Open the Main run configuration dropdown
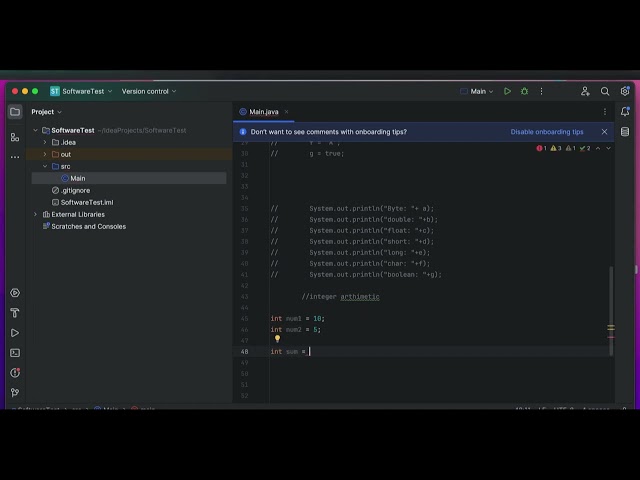 [x=477, y=91]
